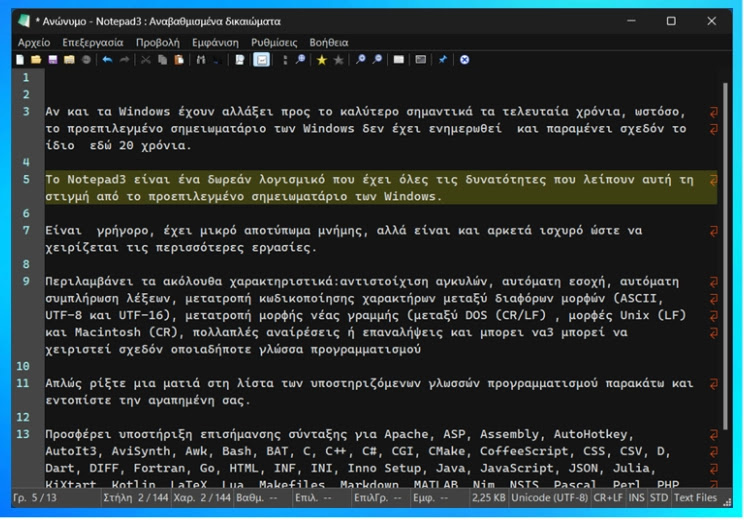The image size is (744, 520).
Task: Toggle always on top with pin icon
Action: (442, 60)
